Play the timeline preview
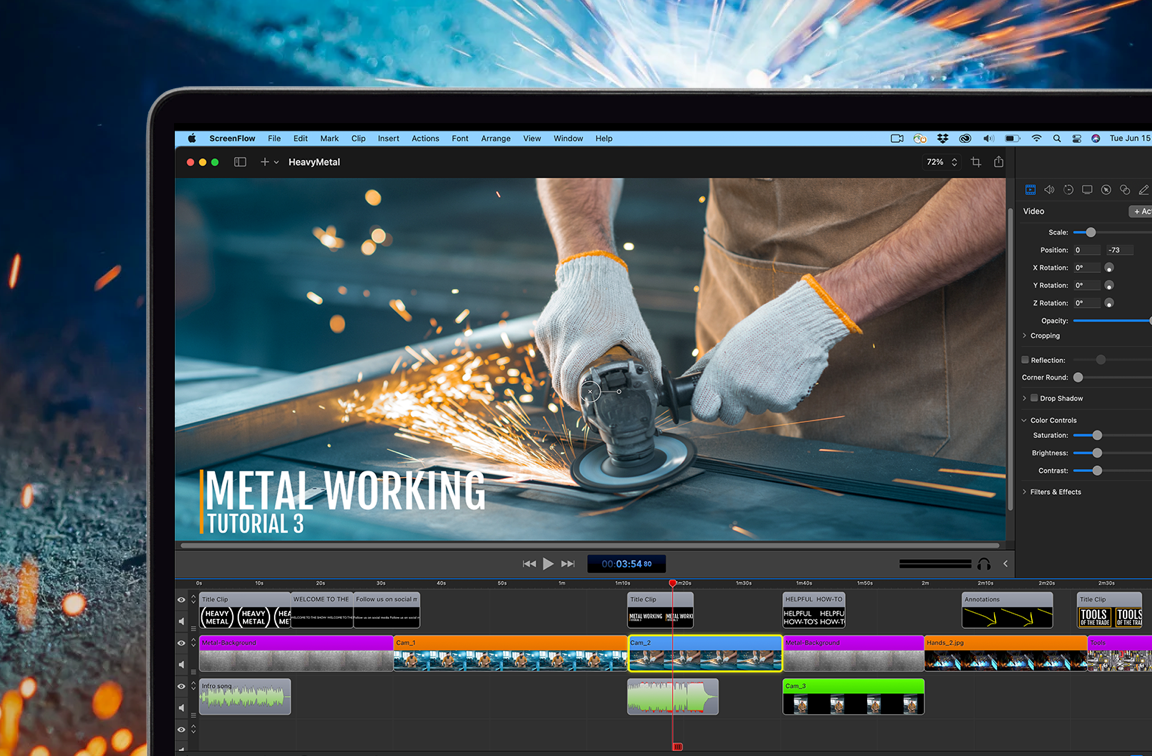The width and height of the screenshot is (1152, 756). tap(548, 564)
